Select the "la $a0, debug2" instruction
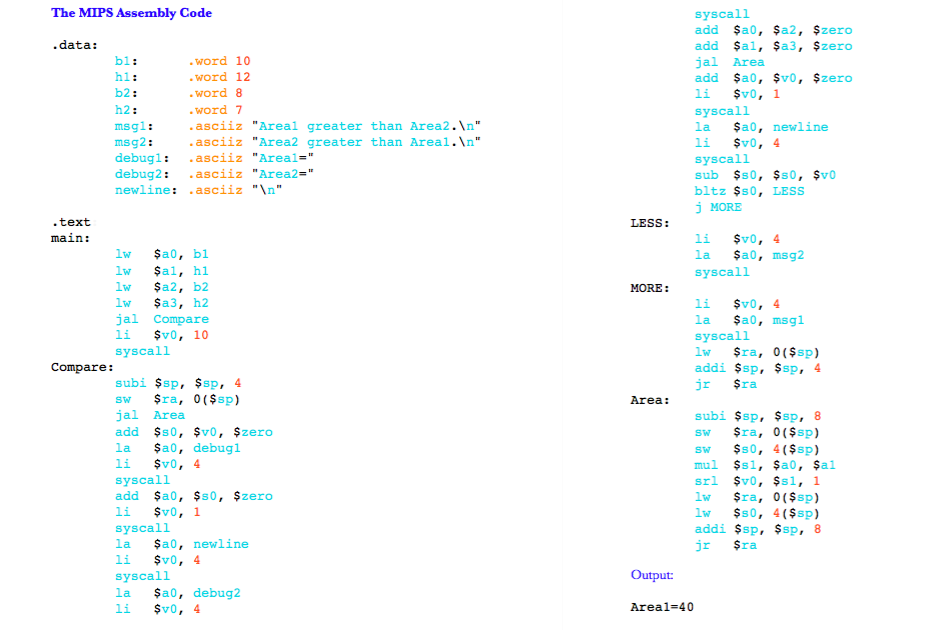The height and width of the screenshot is (630, 944). 178,593
